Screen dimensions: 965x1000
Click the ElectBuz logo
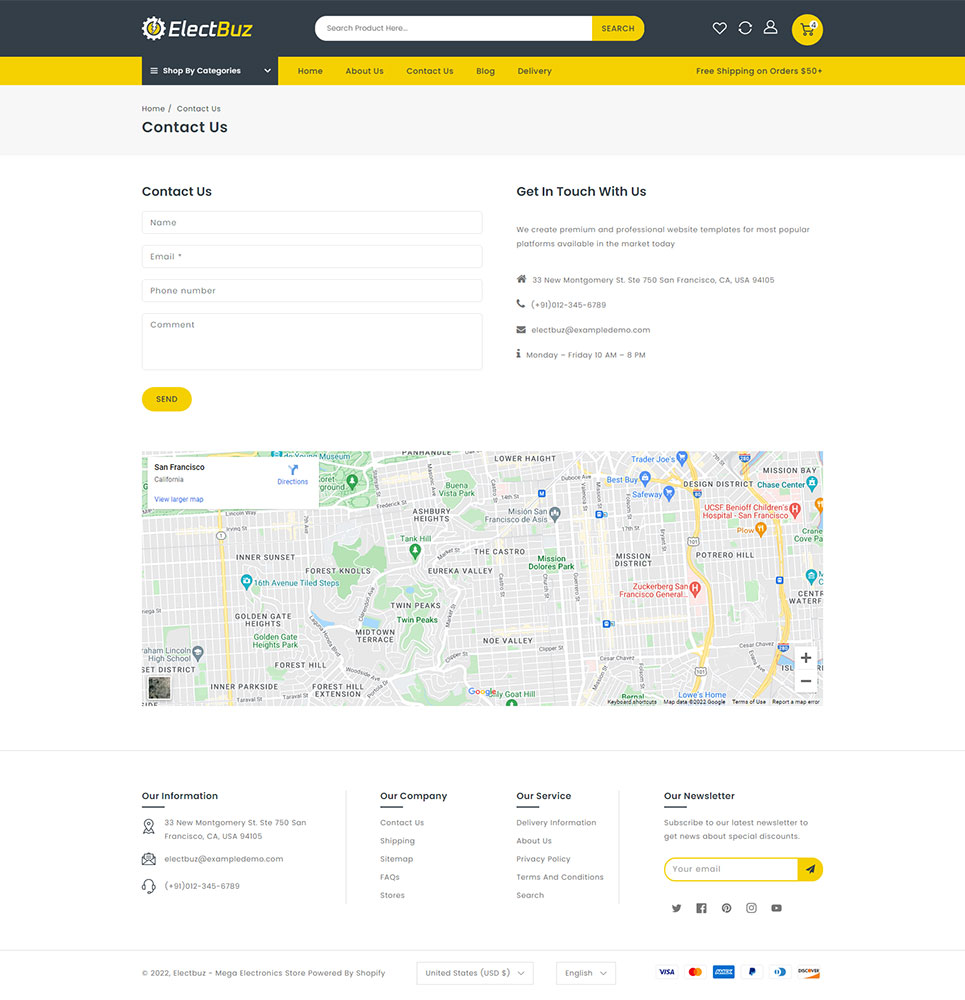click(197, 29)
